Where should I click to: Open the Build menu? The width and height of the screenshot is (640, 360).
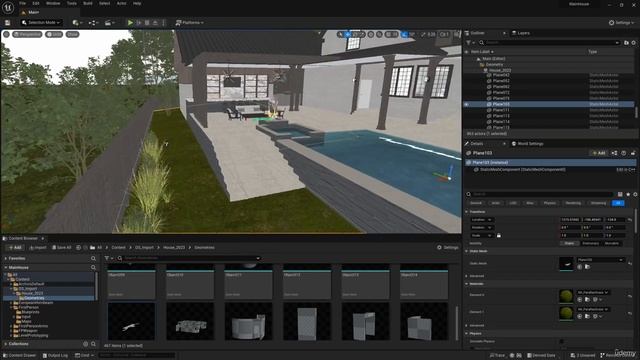[x=88, y=3]
